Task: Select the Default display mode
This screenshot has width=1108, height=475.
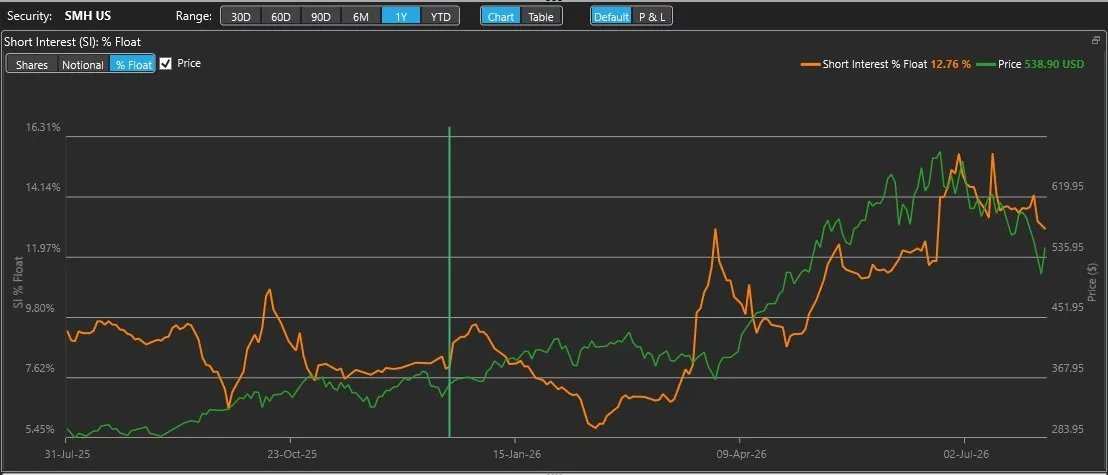Action: click(x=611, y=16)
